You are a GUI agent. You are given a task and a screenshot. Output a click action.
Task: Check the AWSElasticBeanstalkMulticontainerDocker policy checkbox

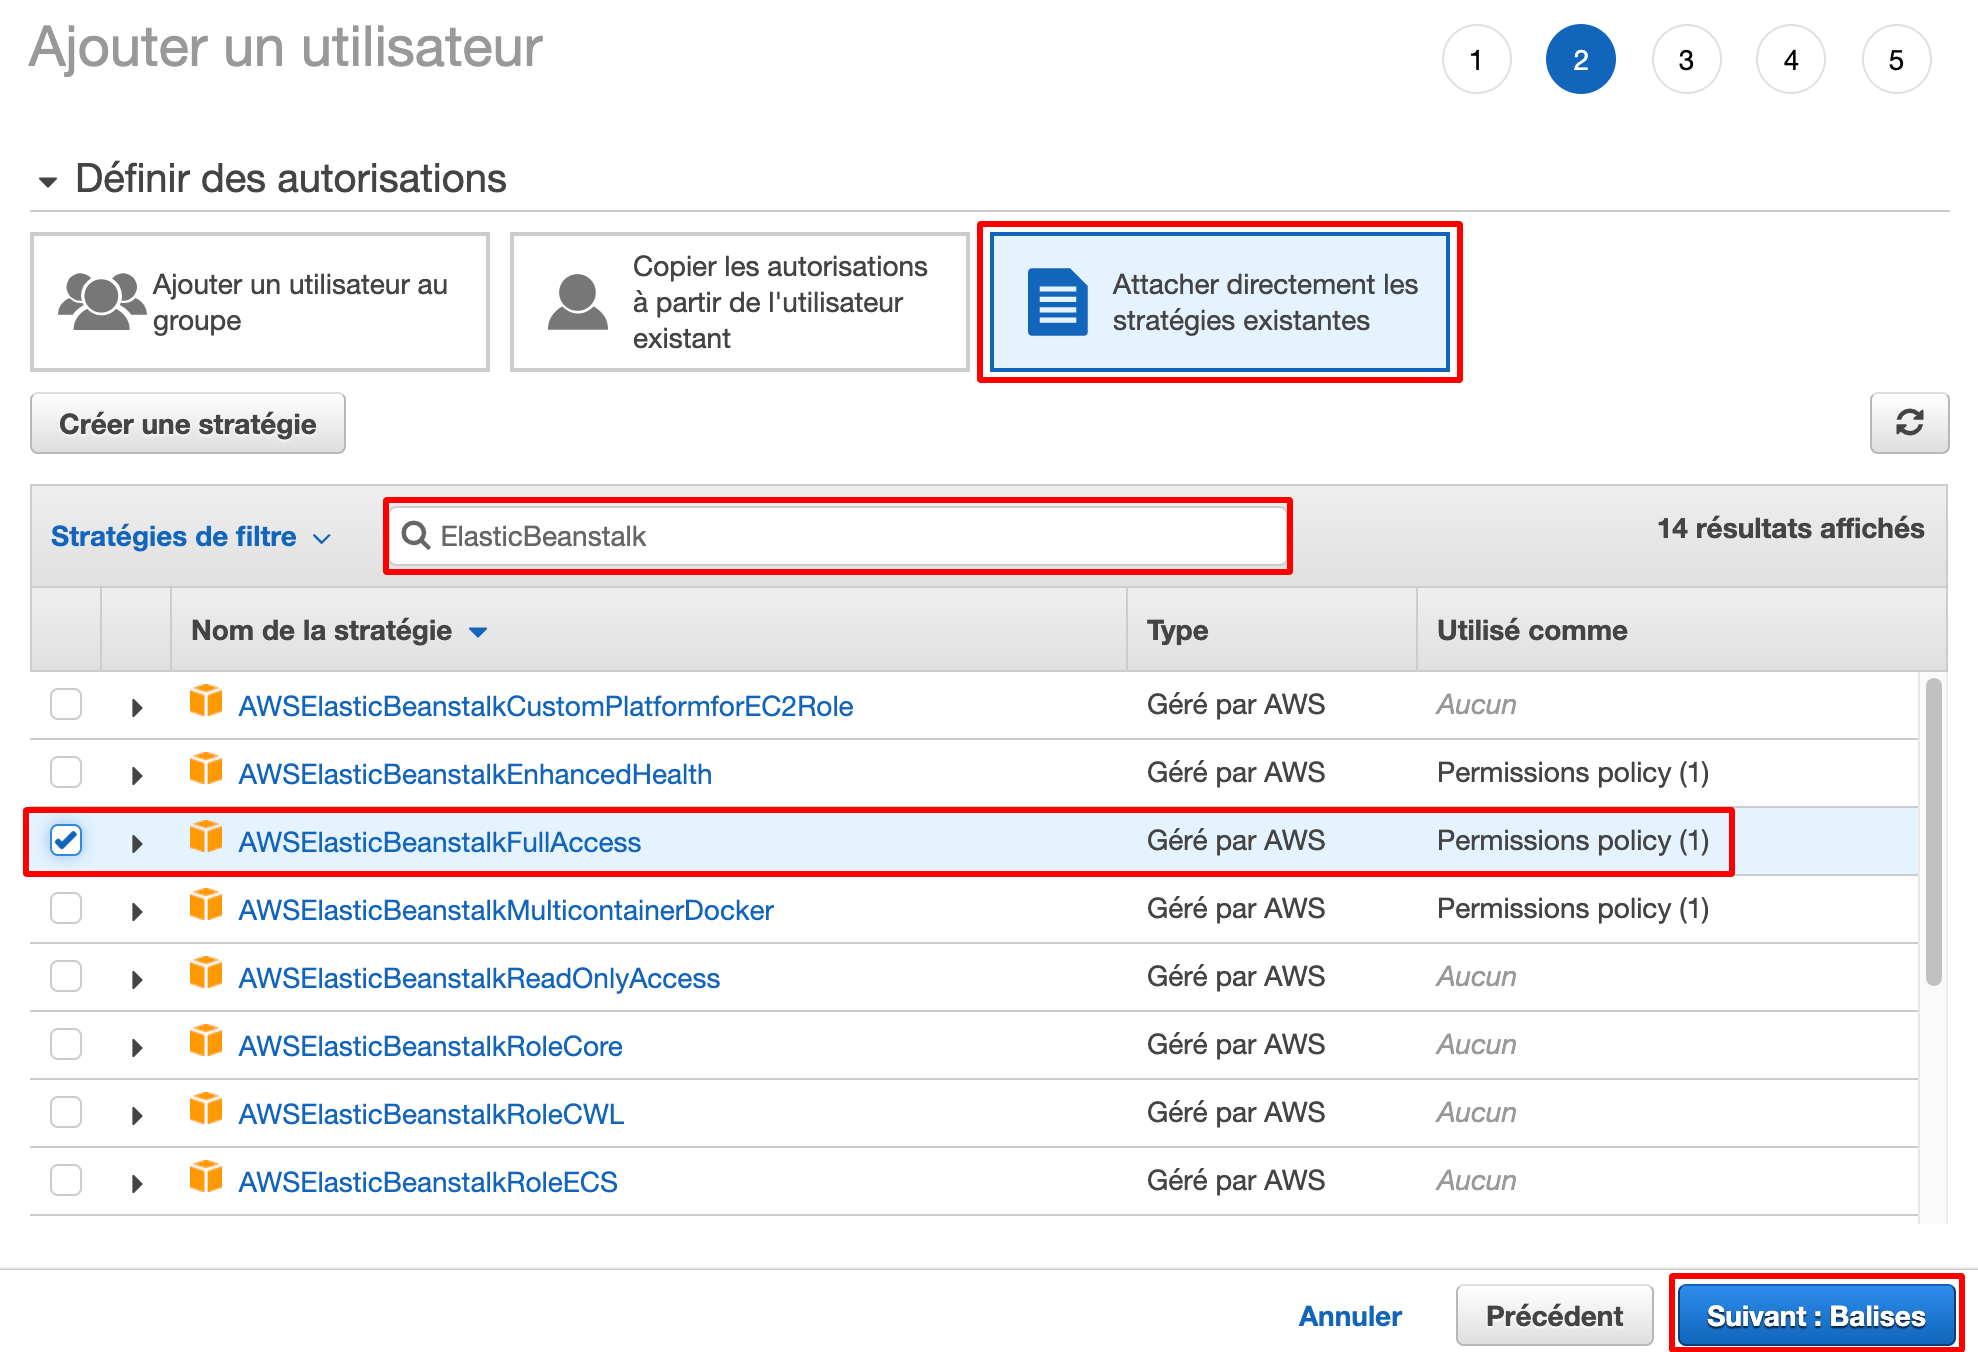click(x=66, y=908)
